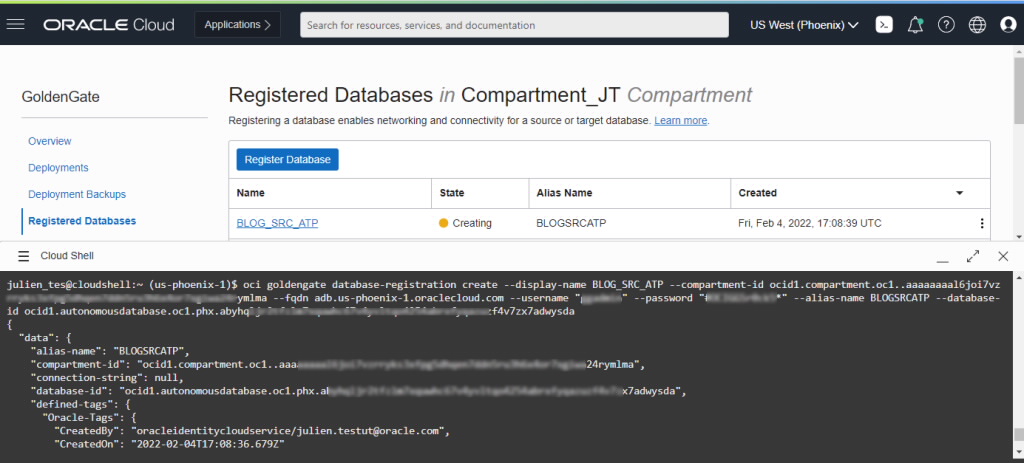The height and width of the screenshot is (463, 1024).
Task: Open the Cloud Shell hamburger menu
Action: click(x=24, y=256)
